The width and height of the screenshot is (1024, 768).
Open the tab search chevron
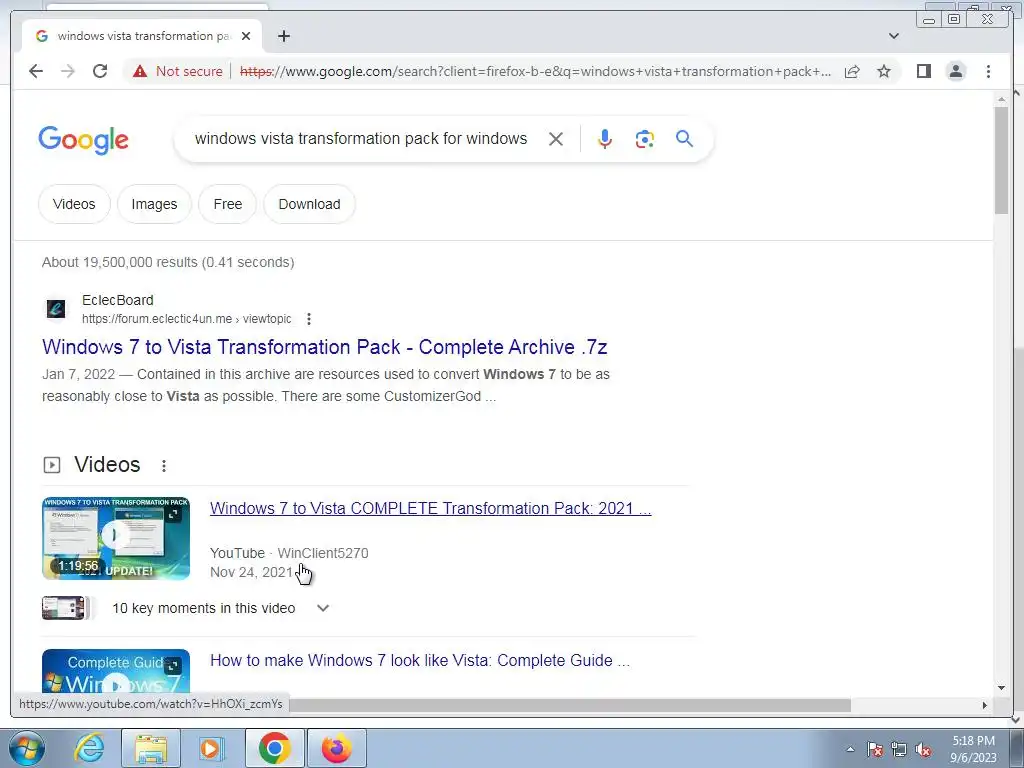point(894,36)
